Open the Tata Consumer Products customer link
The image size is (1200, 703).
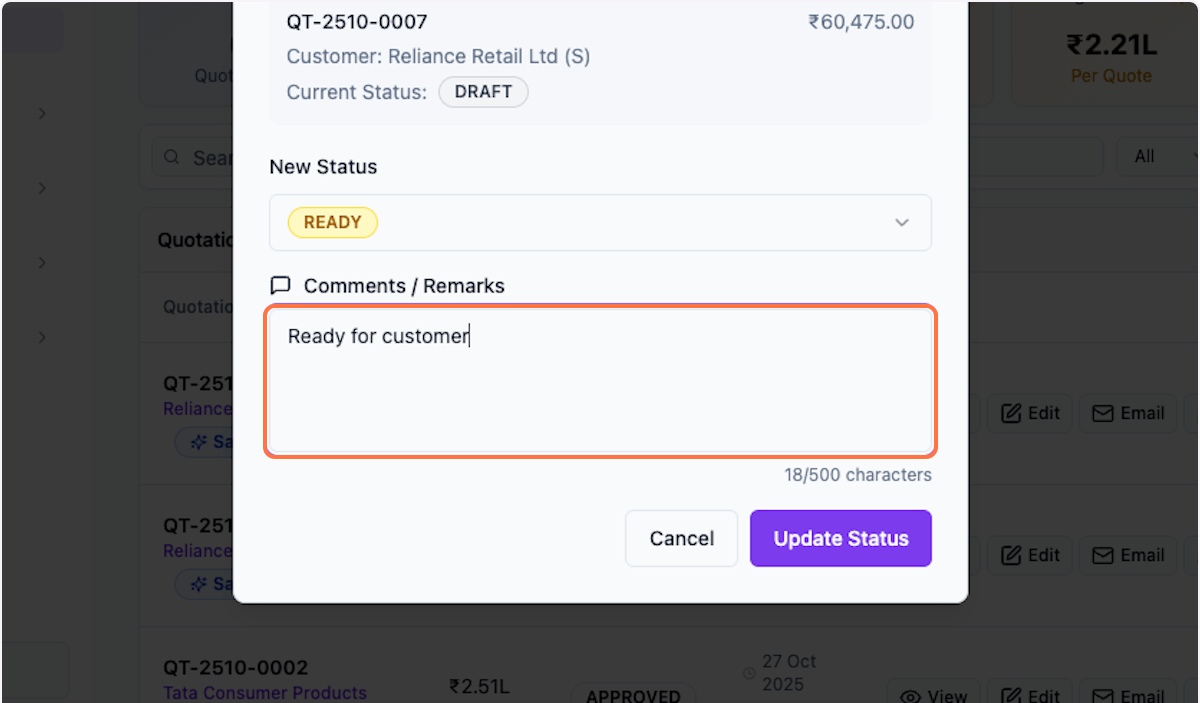[x=265, y=692]
